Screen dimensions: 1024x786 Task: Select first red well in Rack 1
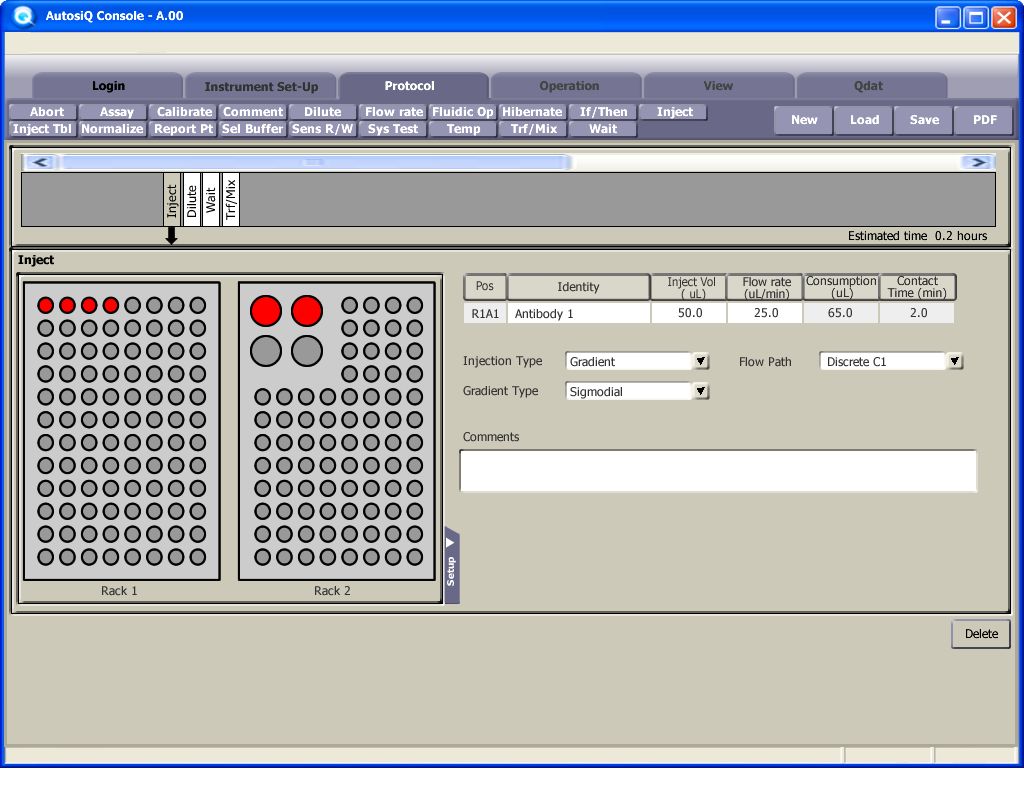click(46, 305)
